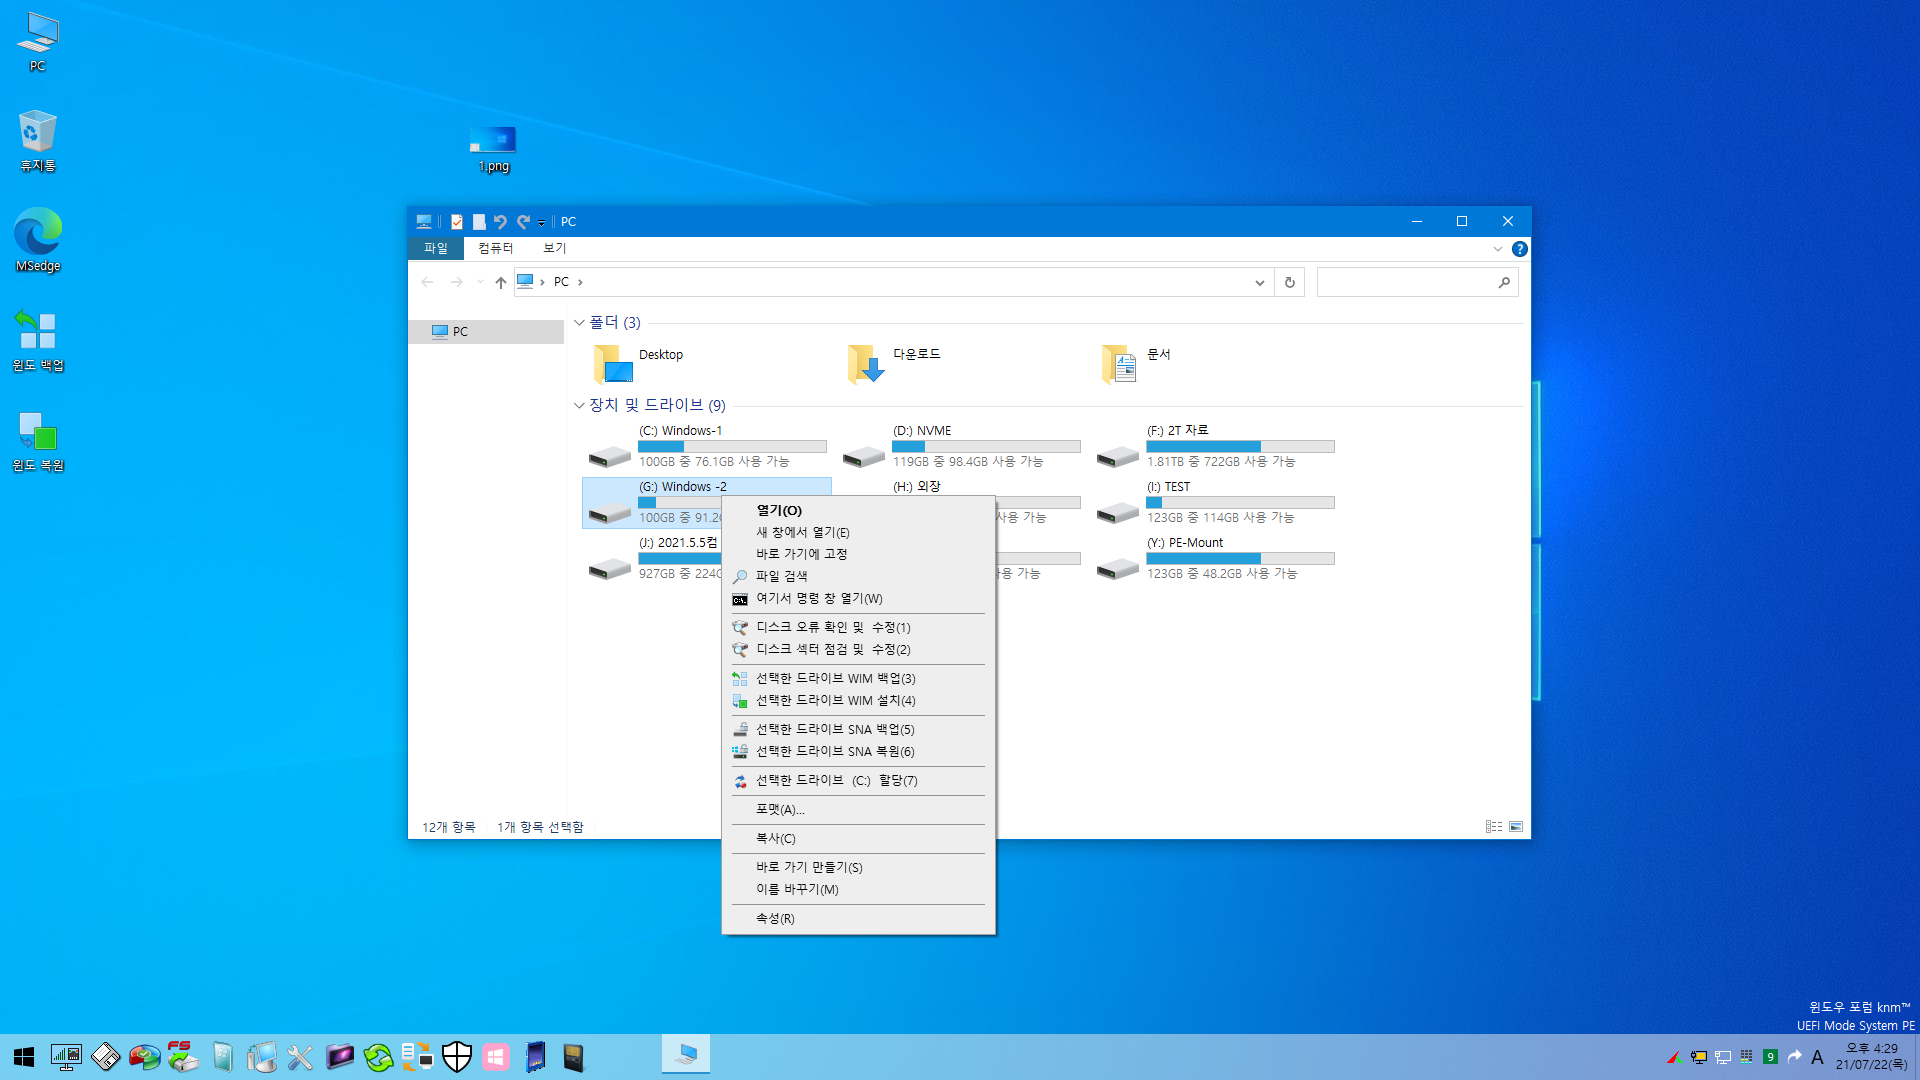1920x1080 pixels.
Task: Launch MSedge from the desktop
Action: coord(38,240)
